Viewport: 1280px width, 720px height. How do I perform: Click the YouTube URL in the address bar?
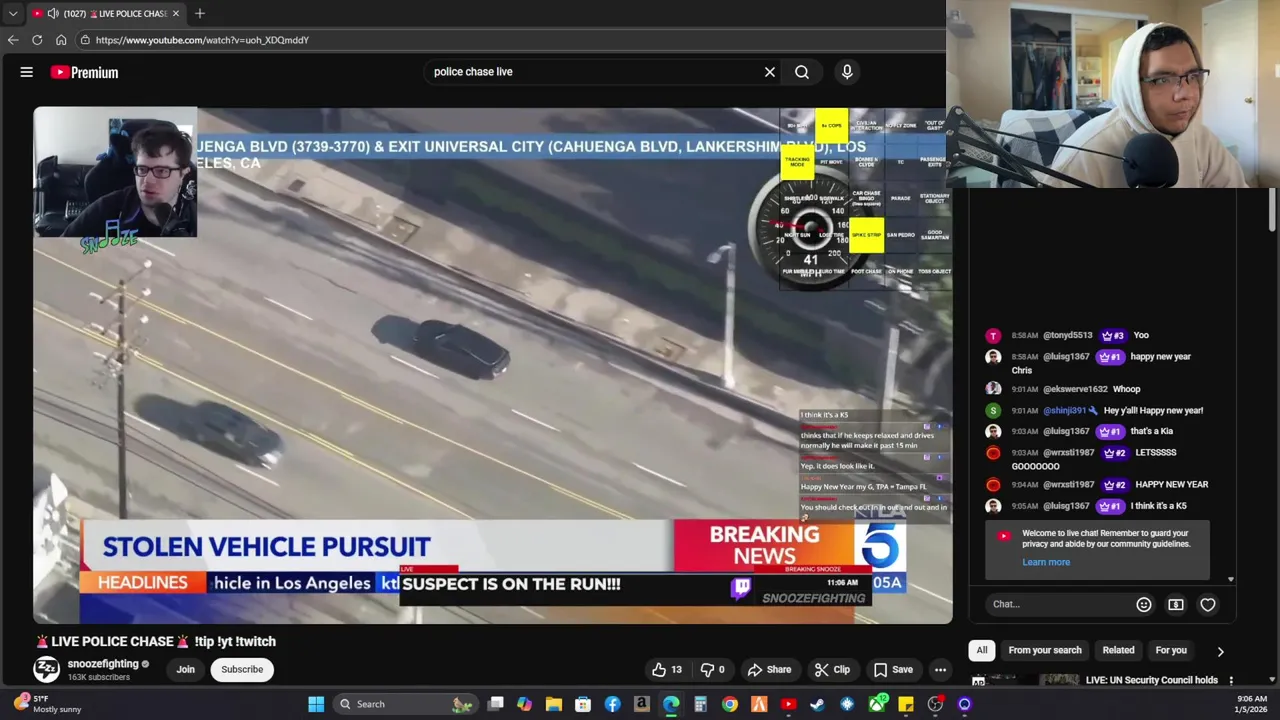pos(202,40)
